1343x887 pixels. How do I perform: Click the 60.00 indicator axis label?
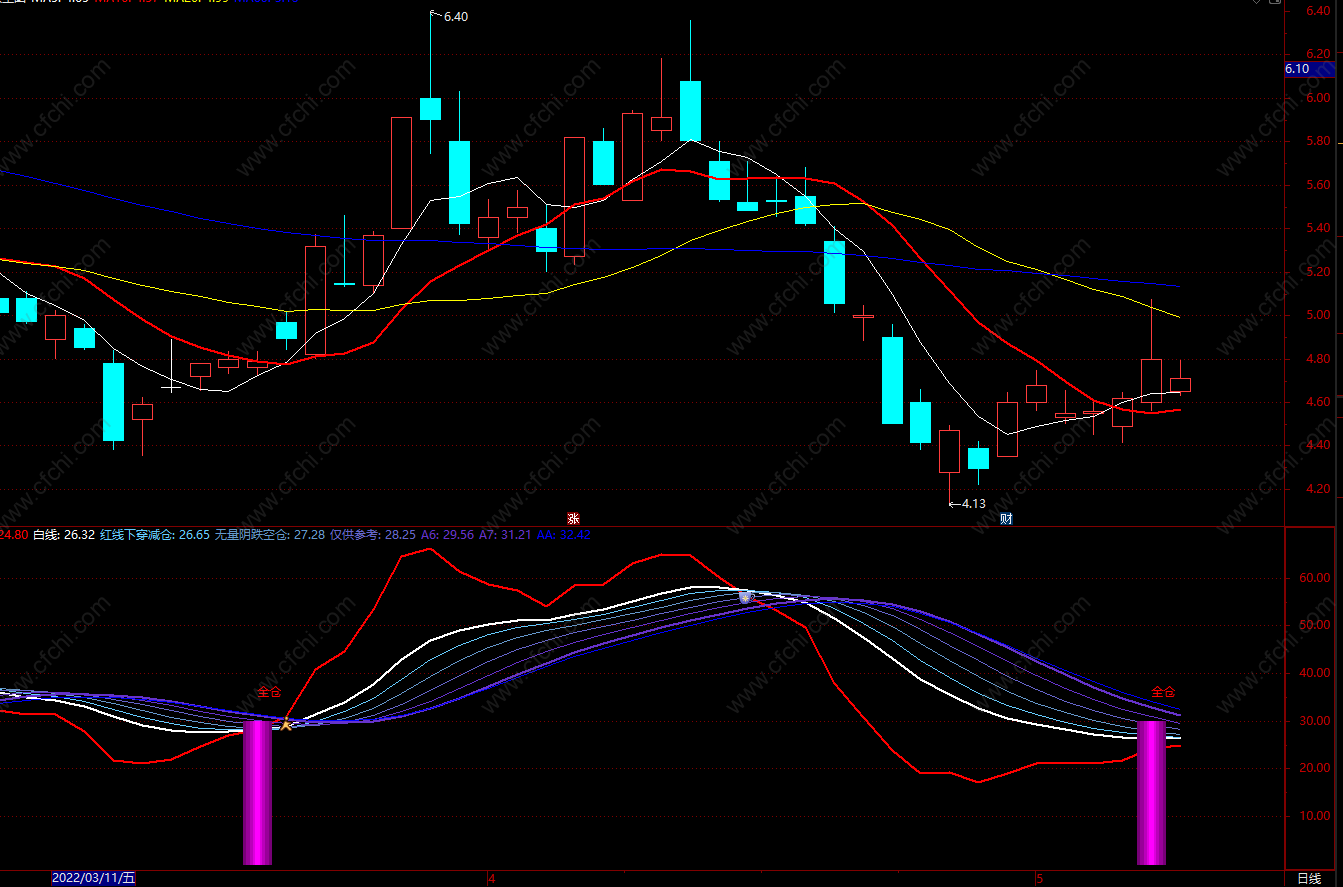click(x=1314, y=578)
